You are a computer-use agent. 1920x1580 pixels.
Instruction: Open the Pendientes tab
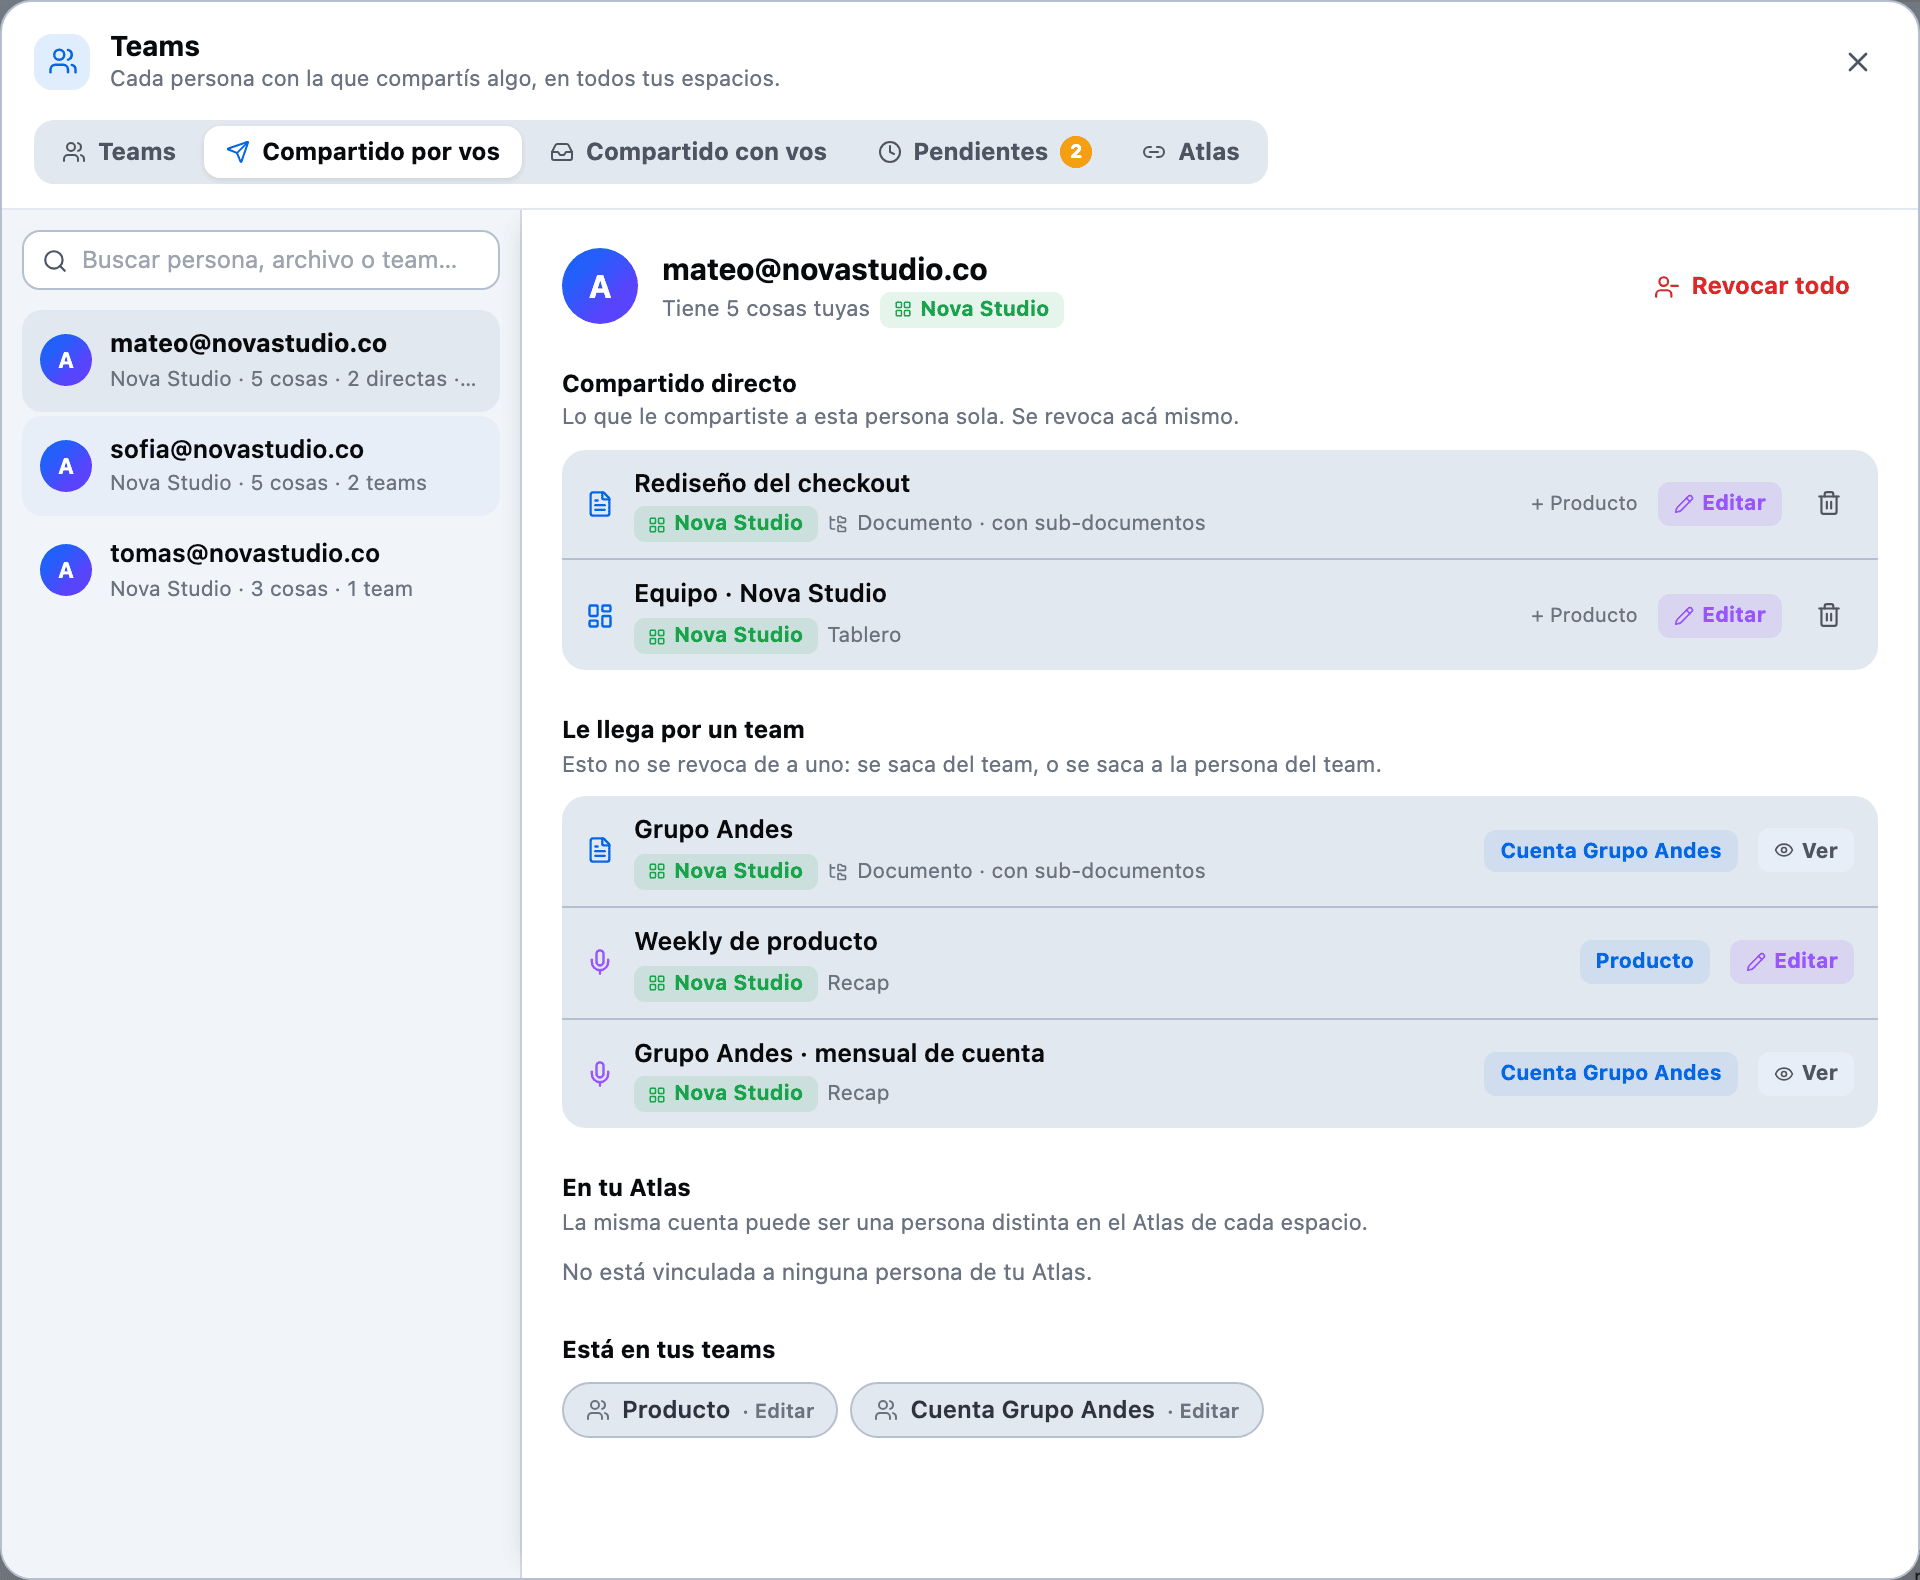point(984,152)
